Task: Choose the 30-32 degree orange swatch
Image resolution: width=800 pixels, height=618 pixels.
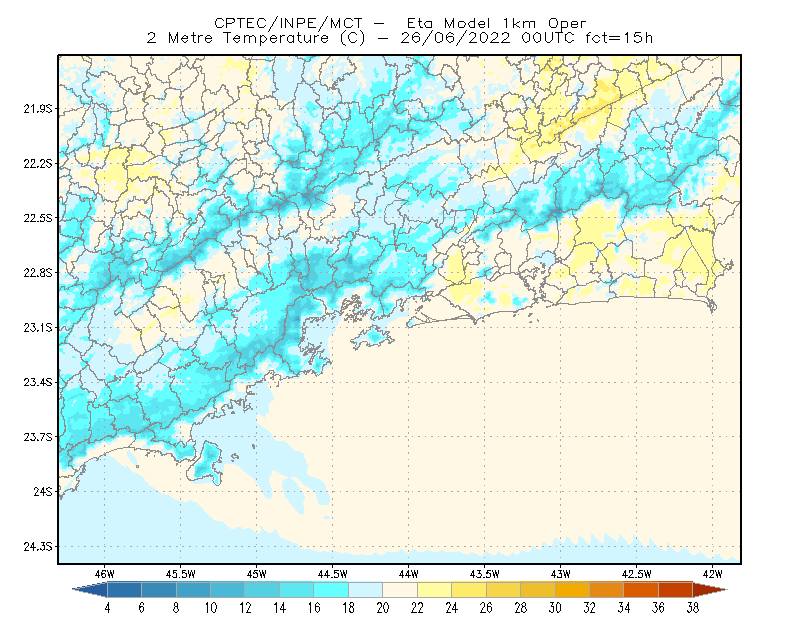Action: [x=572, y=590]
